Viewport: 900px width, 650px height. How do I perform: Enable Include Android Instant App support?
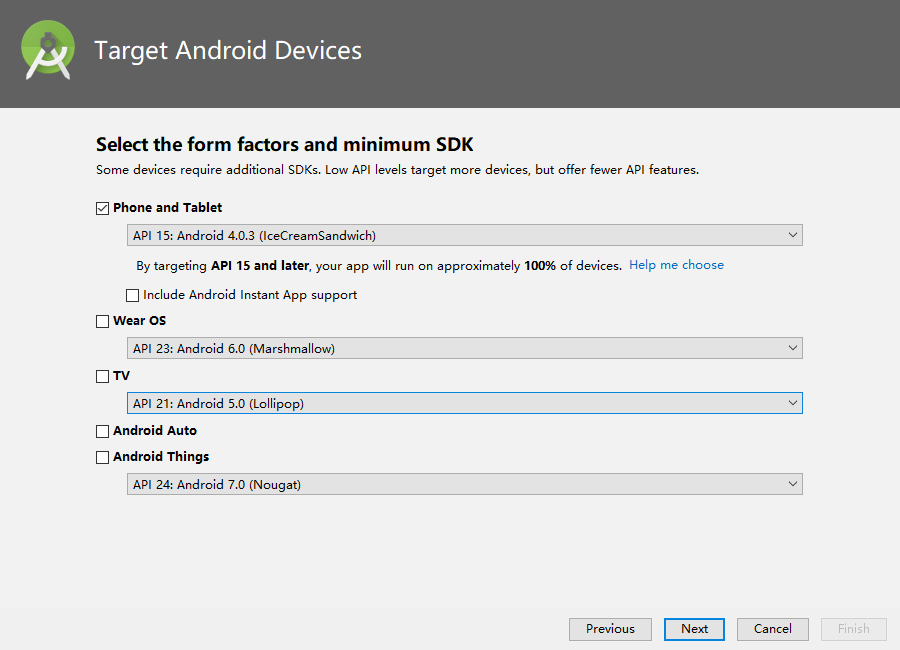[x=133, y=295]
